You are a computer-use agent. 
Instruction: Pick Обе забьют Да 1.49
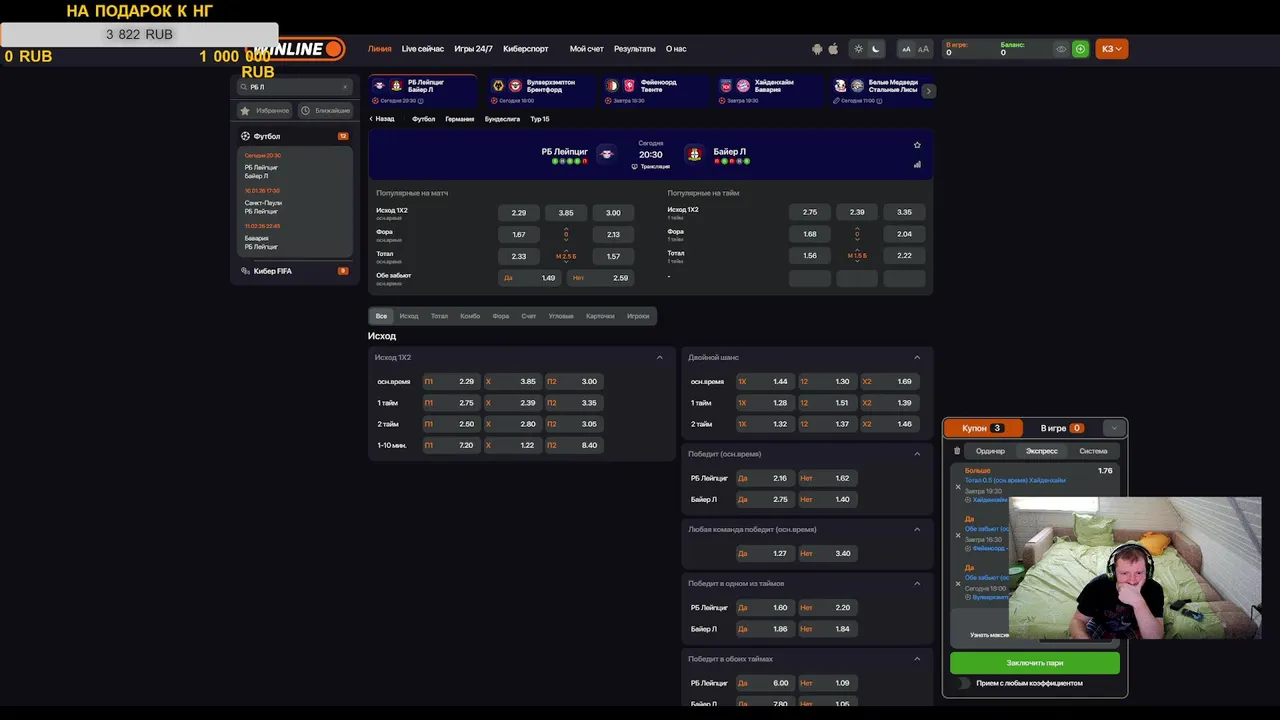point(529,278)
